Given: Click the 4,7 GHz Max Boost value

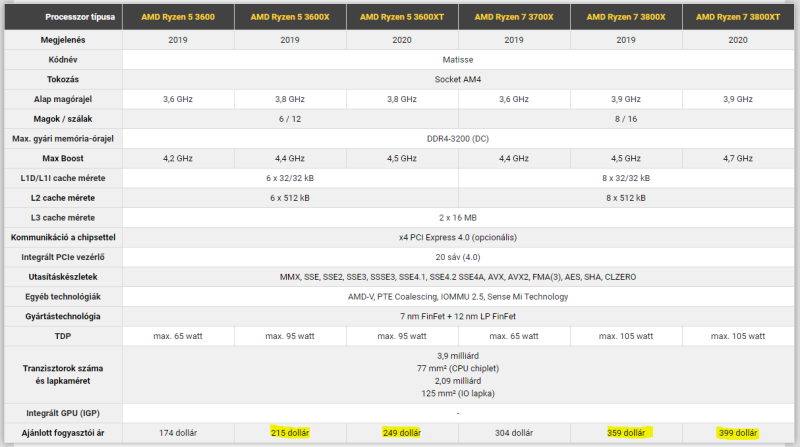Looking at the screenshot, I should (x=738, y=159).
